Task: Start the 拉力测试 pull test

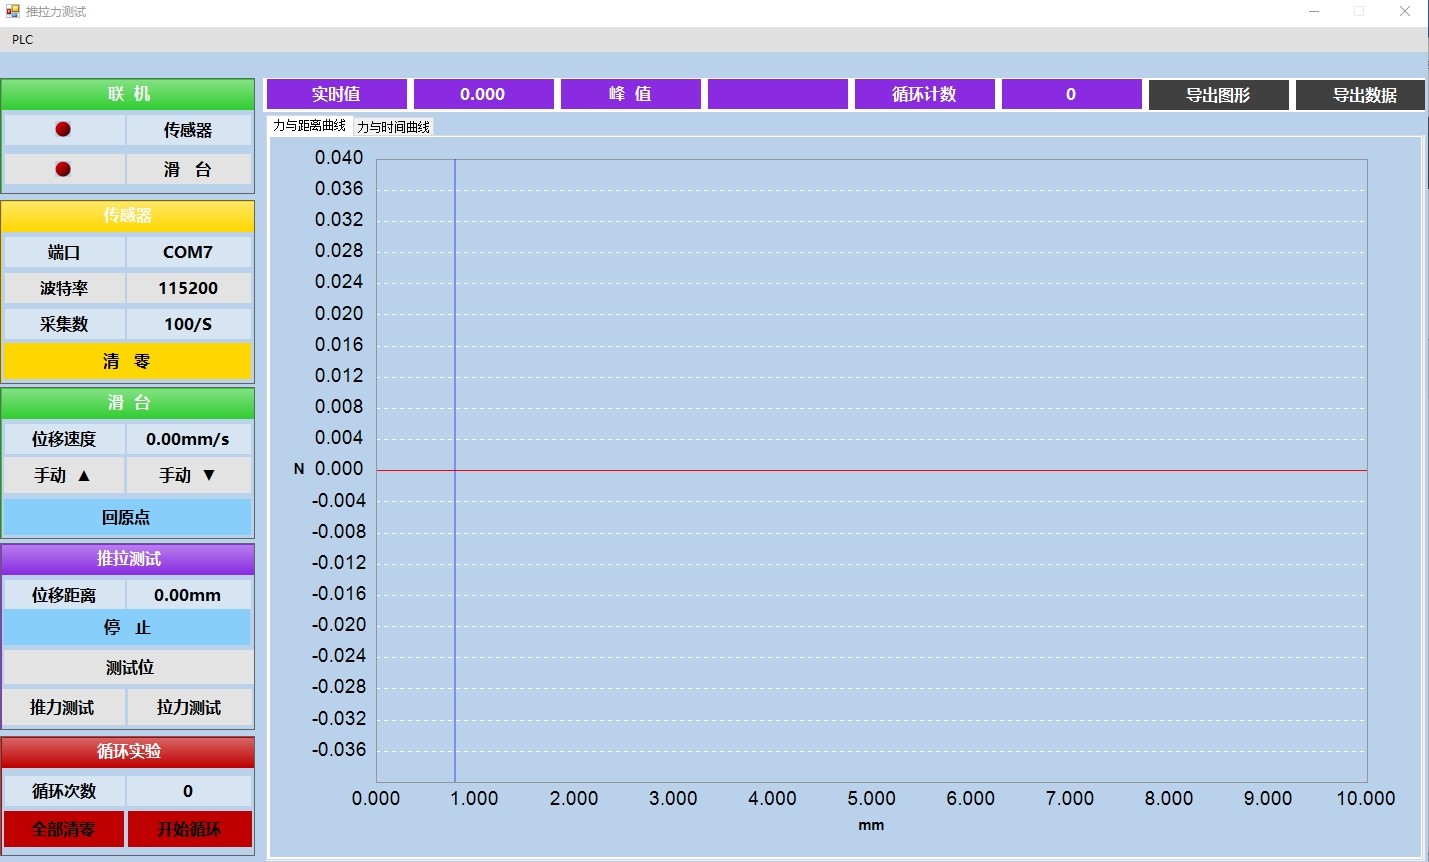Action: [x=189, y=707]
